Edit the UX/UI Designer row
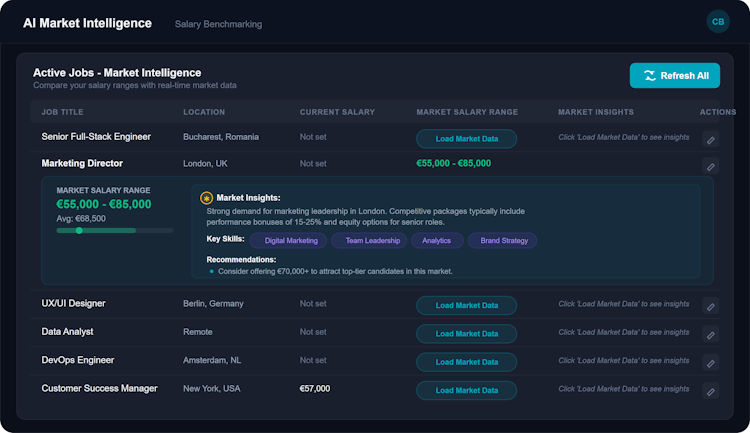750x433 pixels. coord(710,307)
